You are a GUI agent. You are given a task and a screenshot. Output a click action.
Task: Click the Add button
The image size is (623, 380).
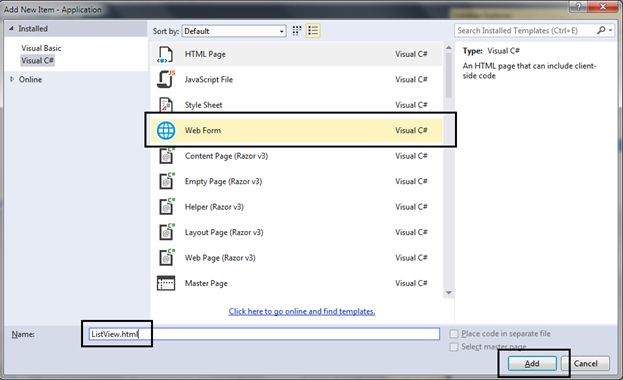(x=532, y=363)
